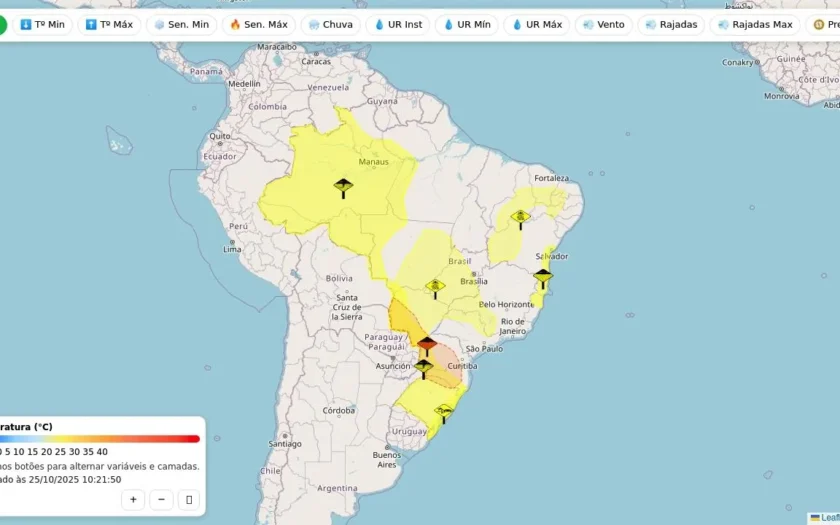This screenshot has width=840, height=525.
Task: Show the Vento wind layer
Action: [x=604, y=25]
